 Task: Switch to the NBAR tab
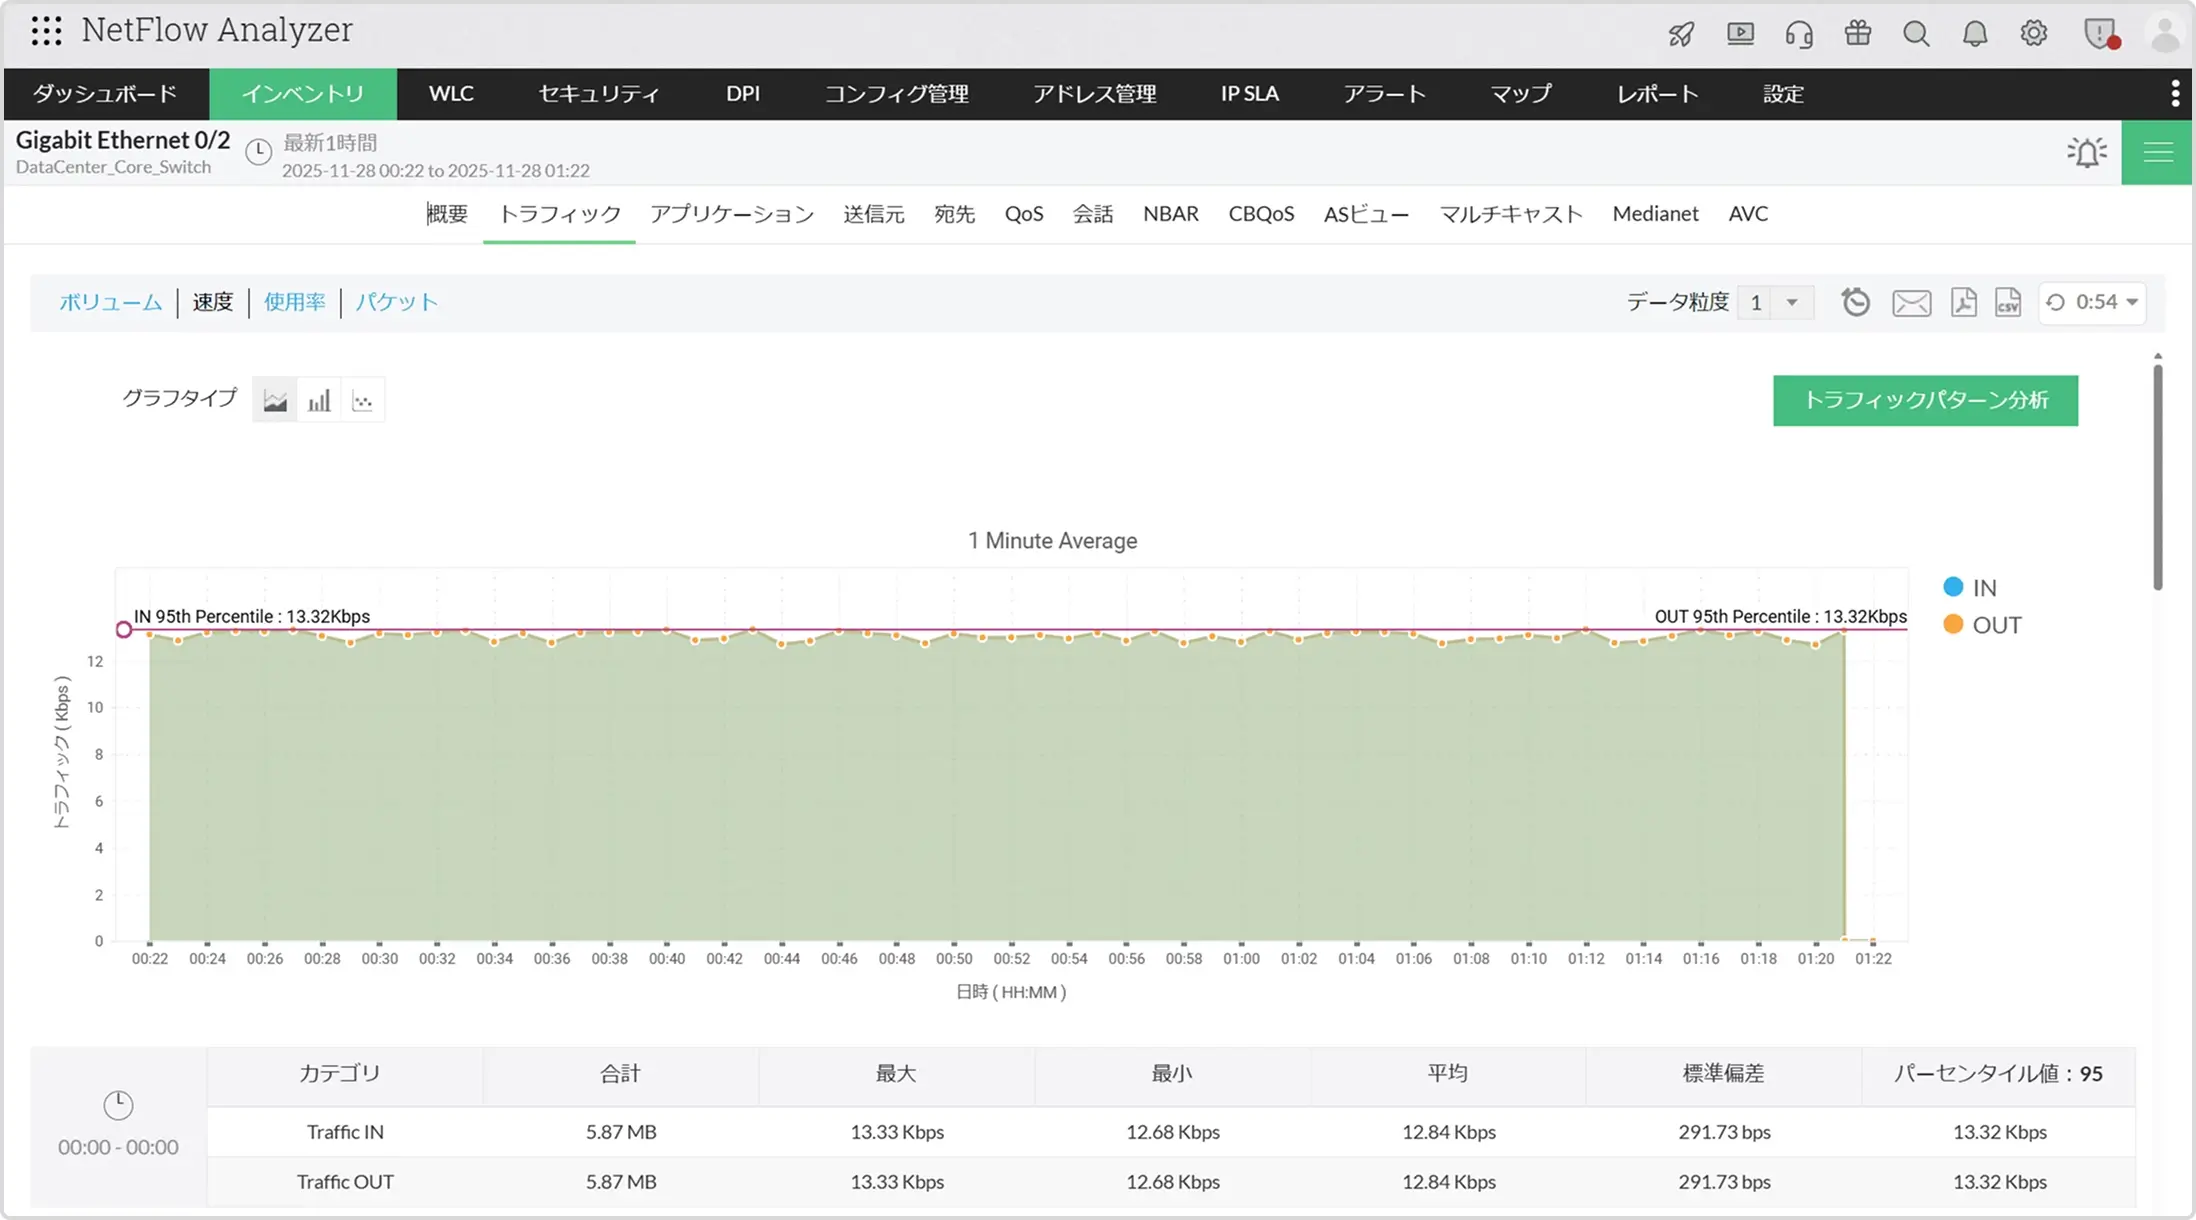point(1171,214)
